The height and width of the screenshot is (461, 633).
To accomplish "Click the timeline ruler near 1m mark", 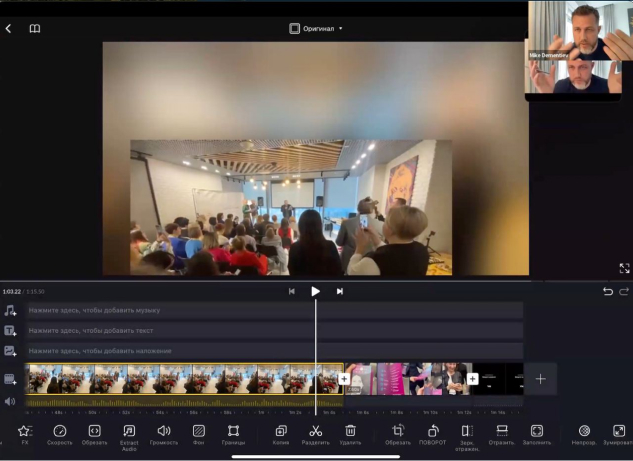I will [261, 412].
